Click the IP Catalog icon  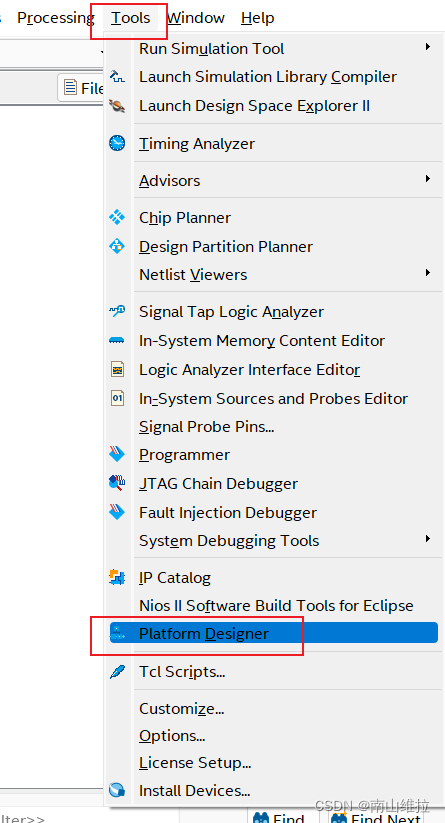(x=117, y=578)
